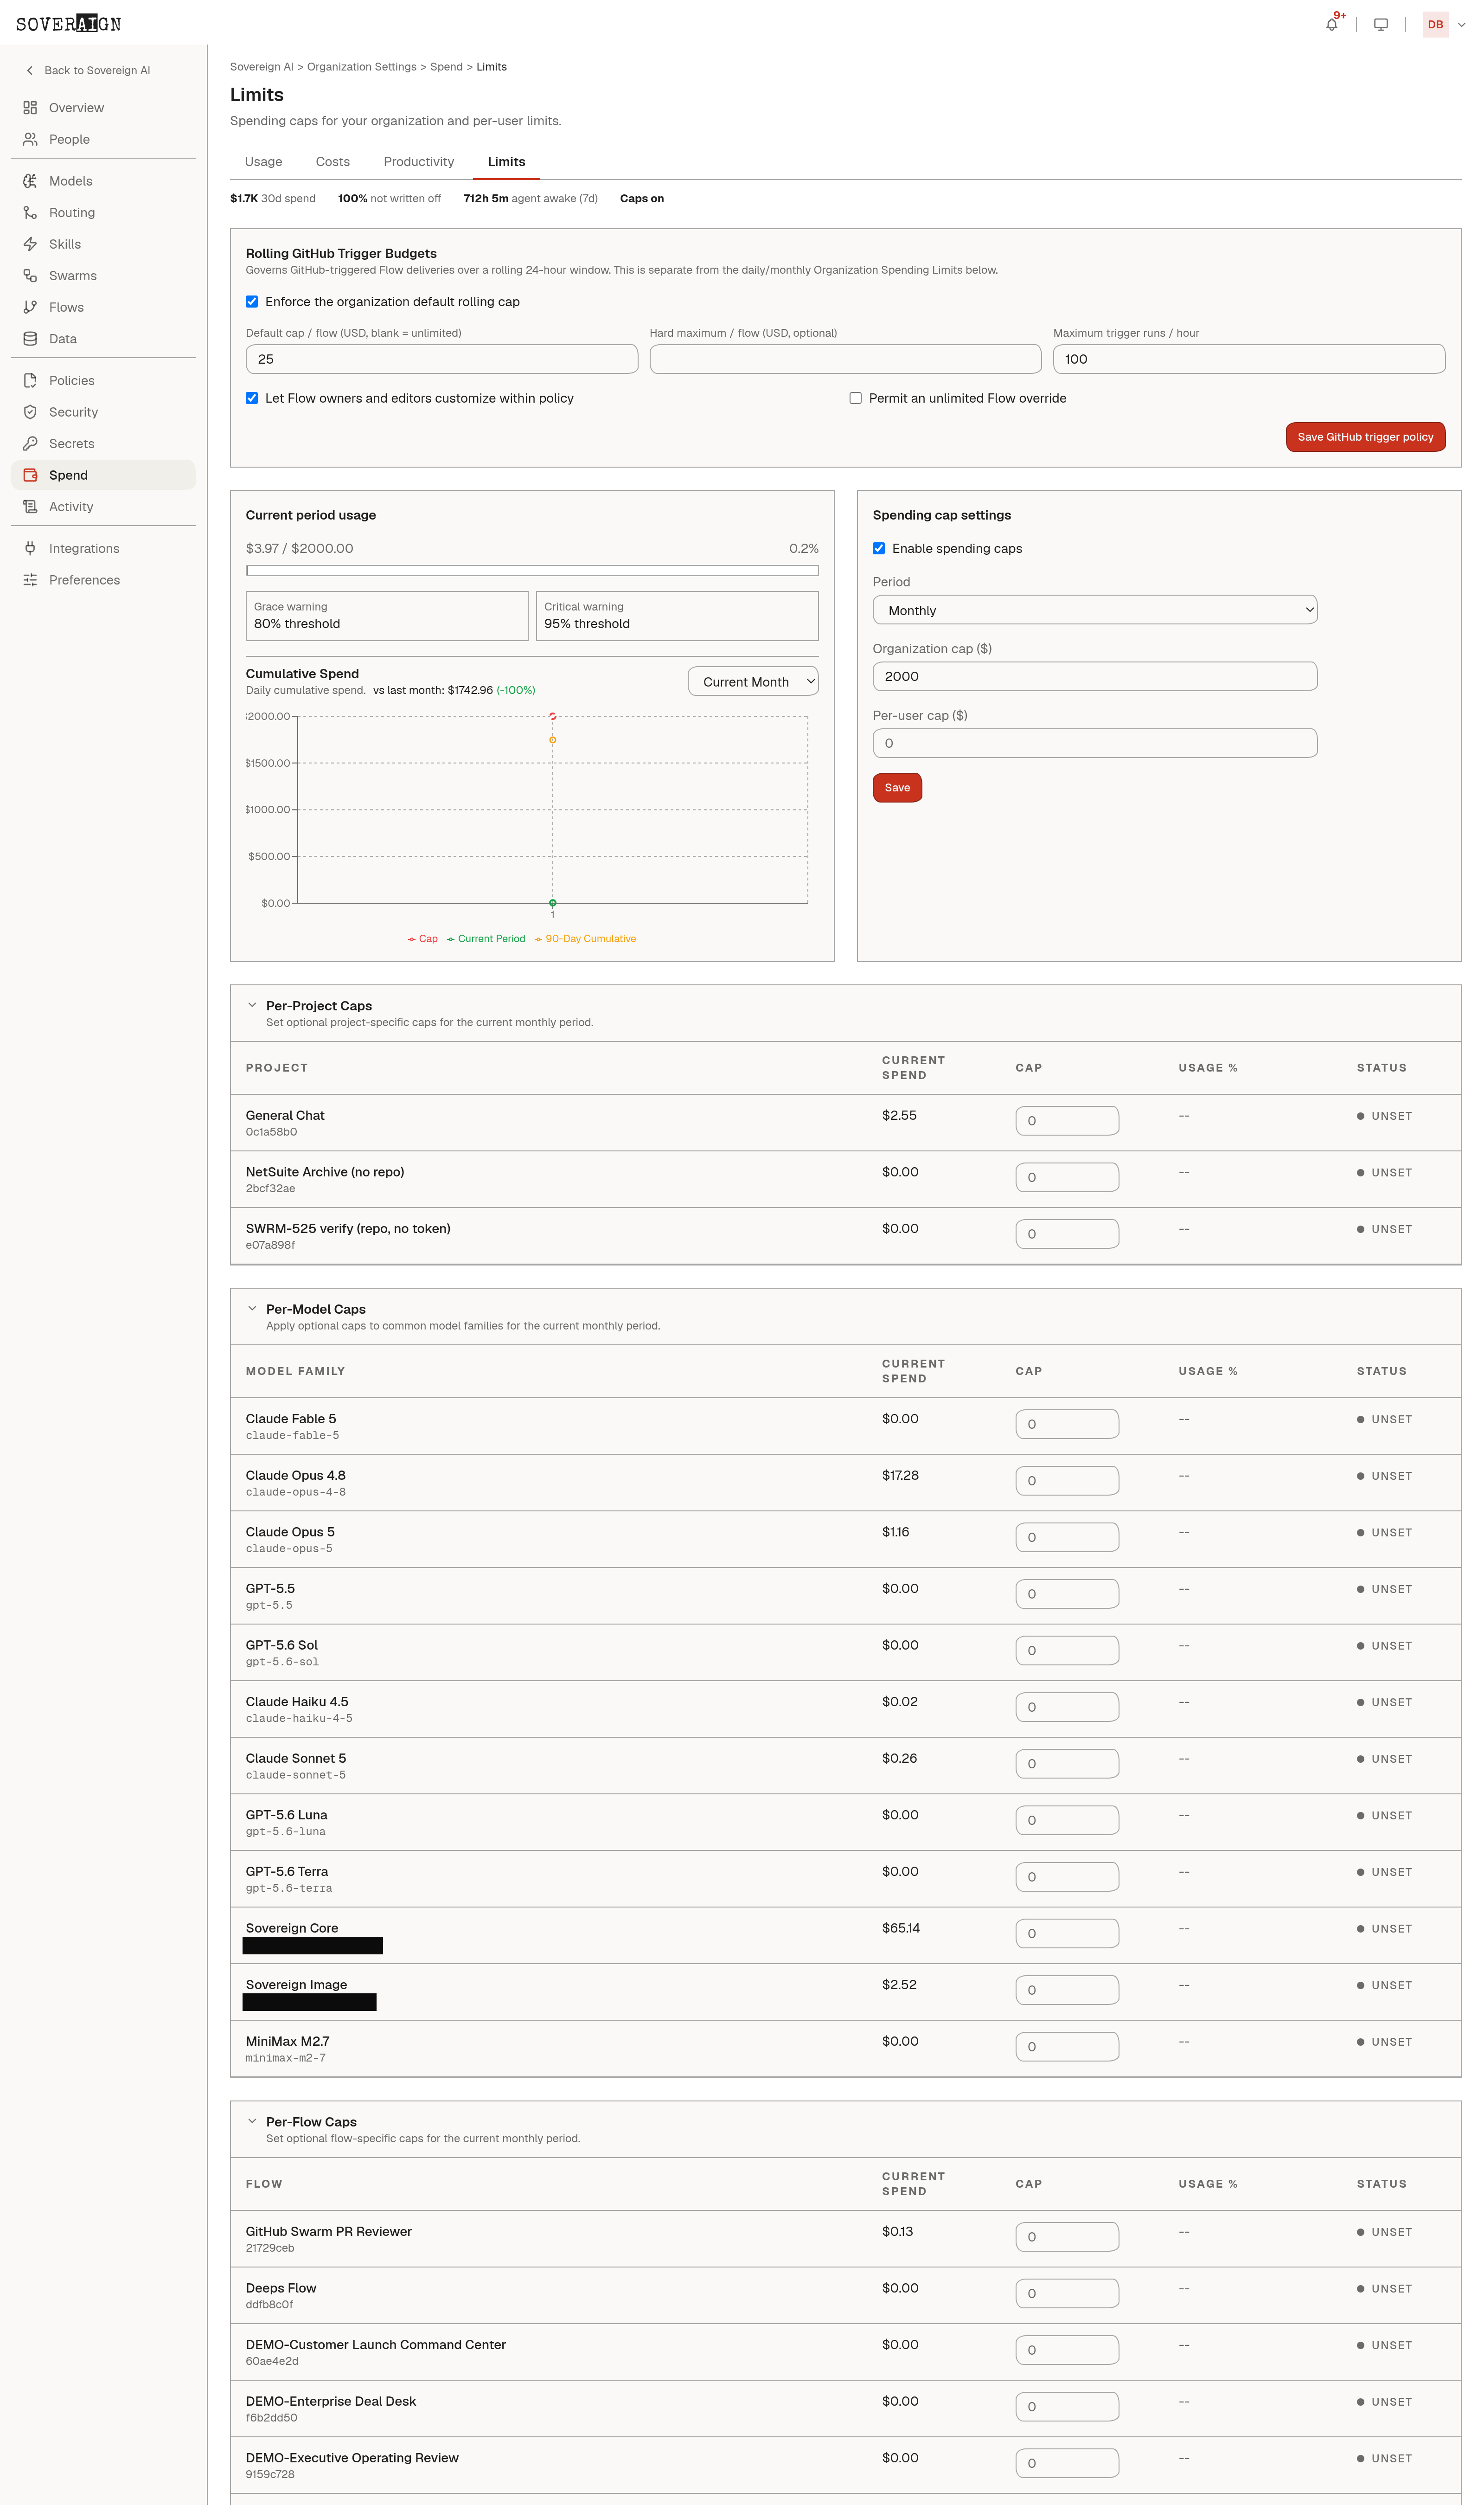Toggle Let Flow owners customize within policy
The width and height of the screenshot is (1484, 2505).
[252, 398]
